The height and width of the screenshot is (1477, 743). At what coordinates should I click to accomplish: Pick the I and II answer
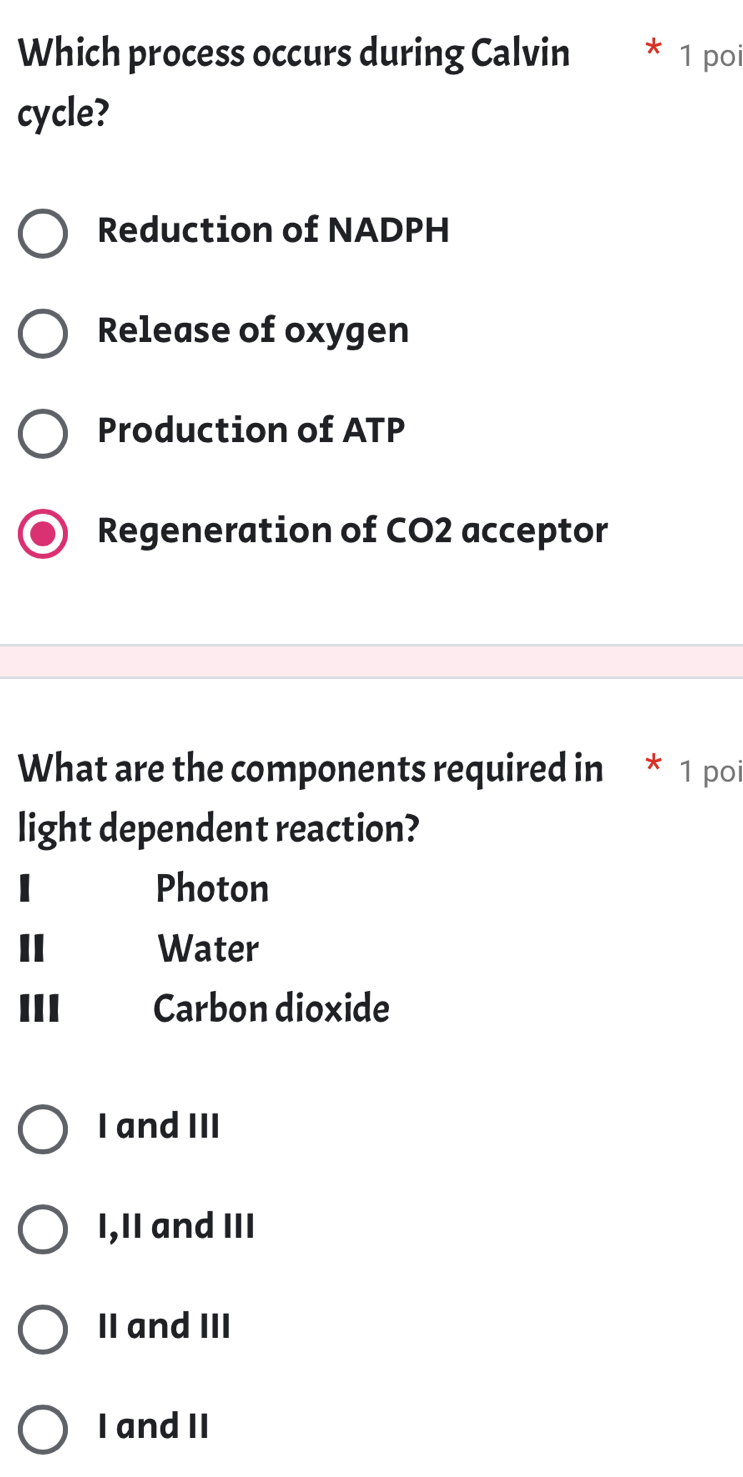[42, 1429]
